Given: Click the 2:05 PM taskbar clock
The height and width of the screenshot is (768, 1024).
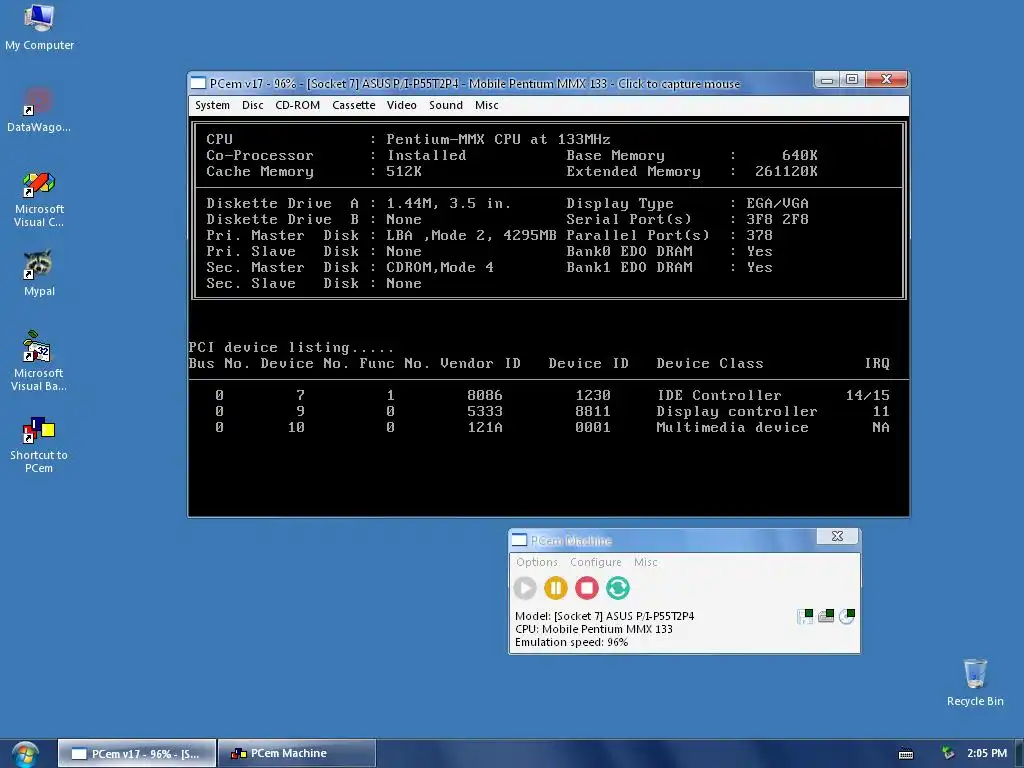Looking at the screenshot, I should (987, 754).
